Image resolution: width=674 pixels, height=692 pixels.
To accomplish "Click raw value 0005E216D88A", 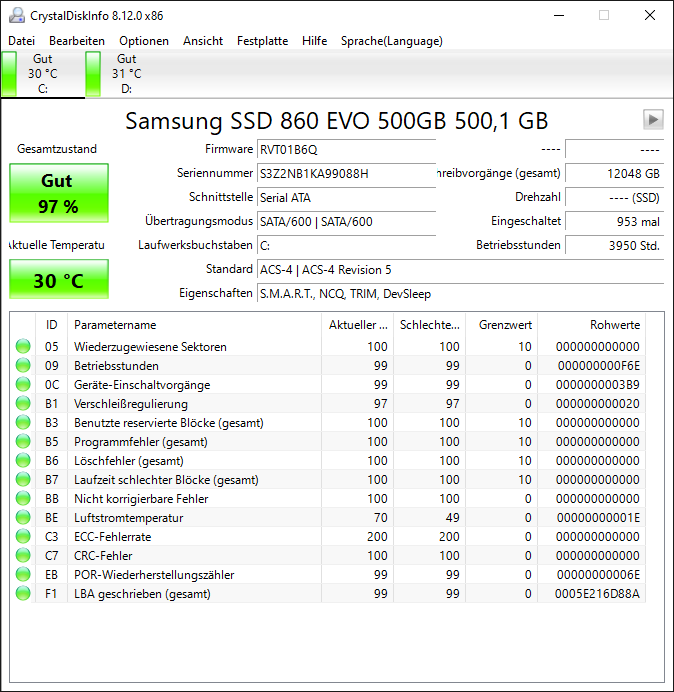I will point(597,594).
